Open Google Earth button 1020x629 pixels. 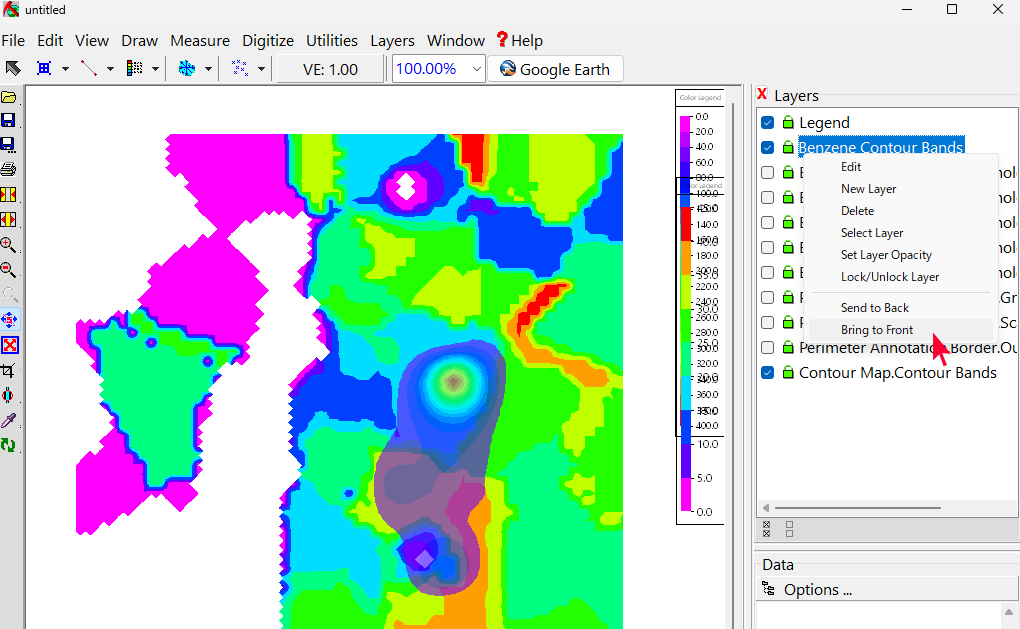[x=555, y=69]
